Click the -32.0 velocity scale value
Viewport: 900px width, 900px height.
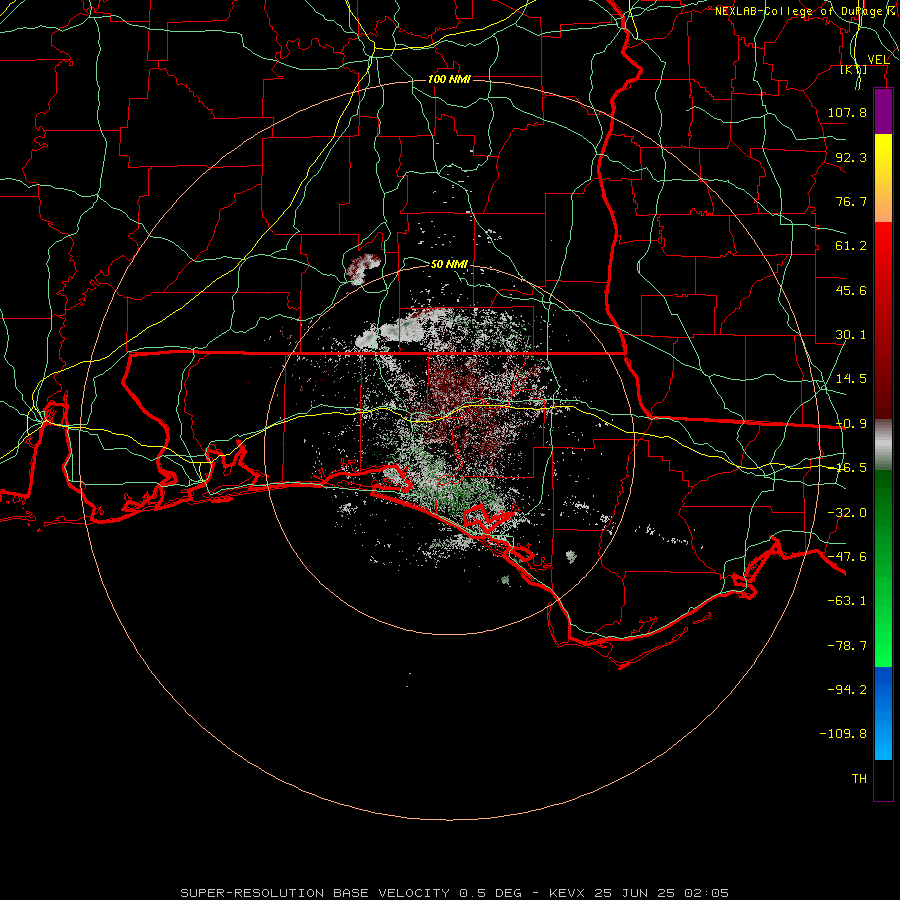click(x=847, y=513)
